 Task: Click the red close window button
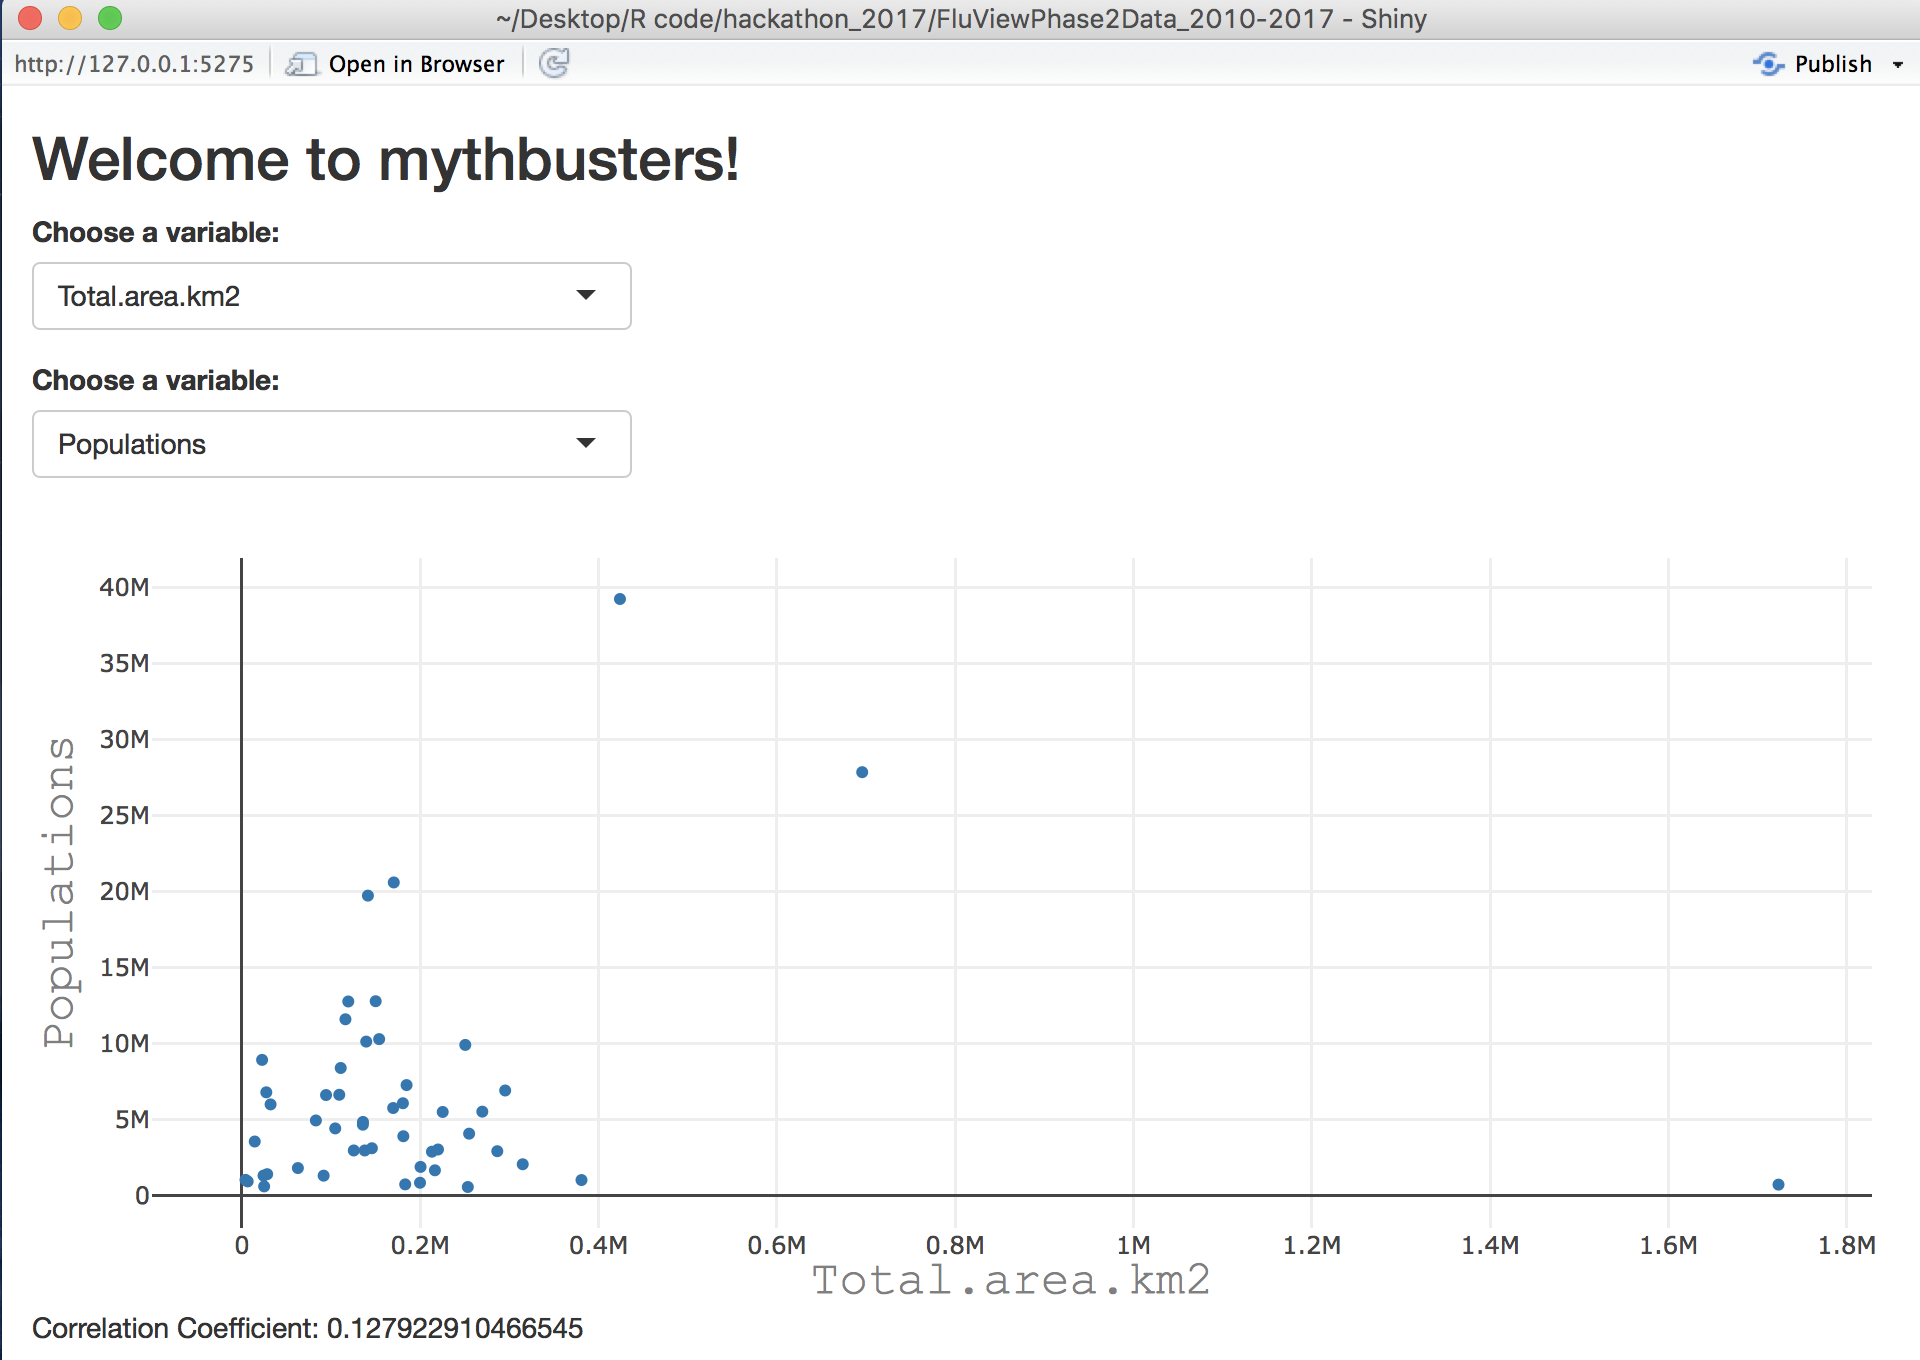pyautogui.click(x=30, y=18)
